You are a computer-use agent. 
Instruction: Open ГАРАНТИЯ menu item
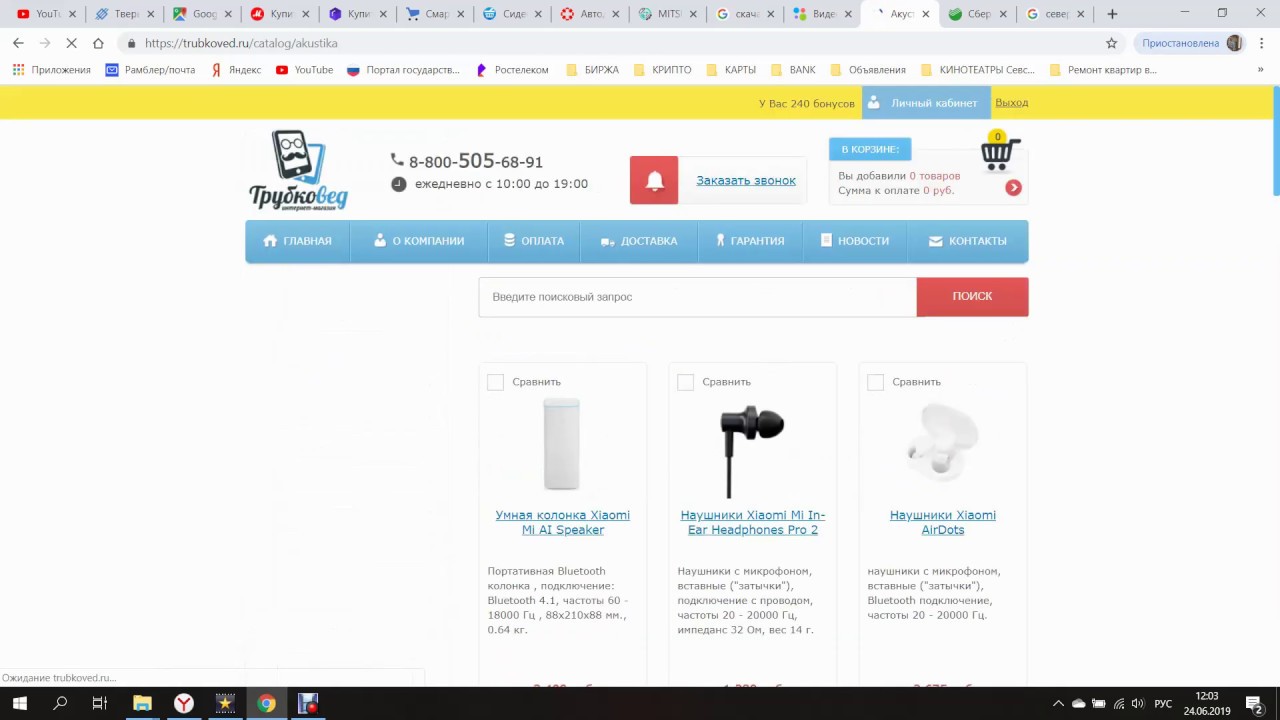coord(749,241)
